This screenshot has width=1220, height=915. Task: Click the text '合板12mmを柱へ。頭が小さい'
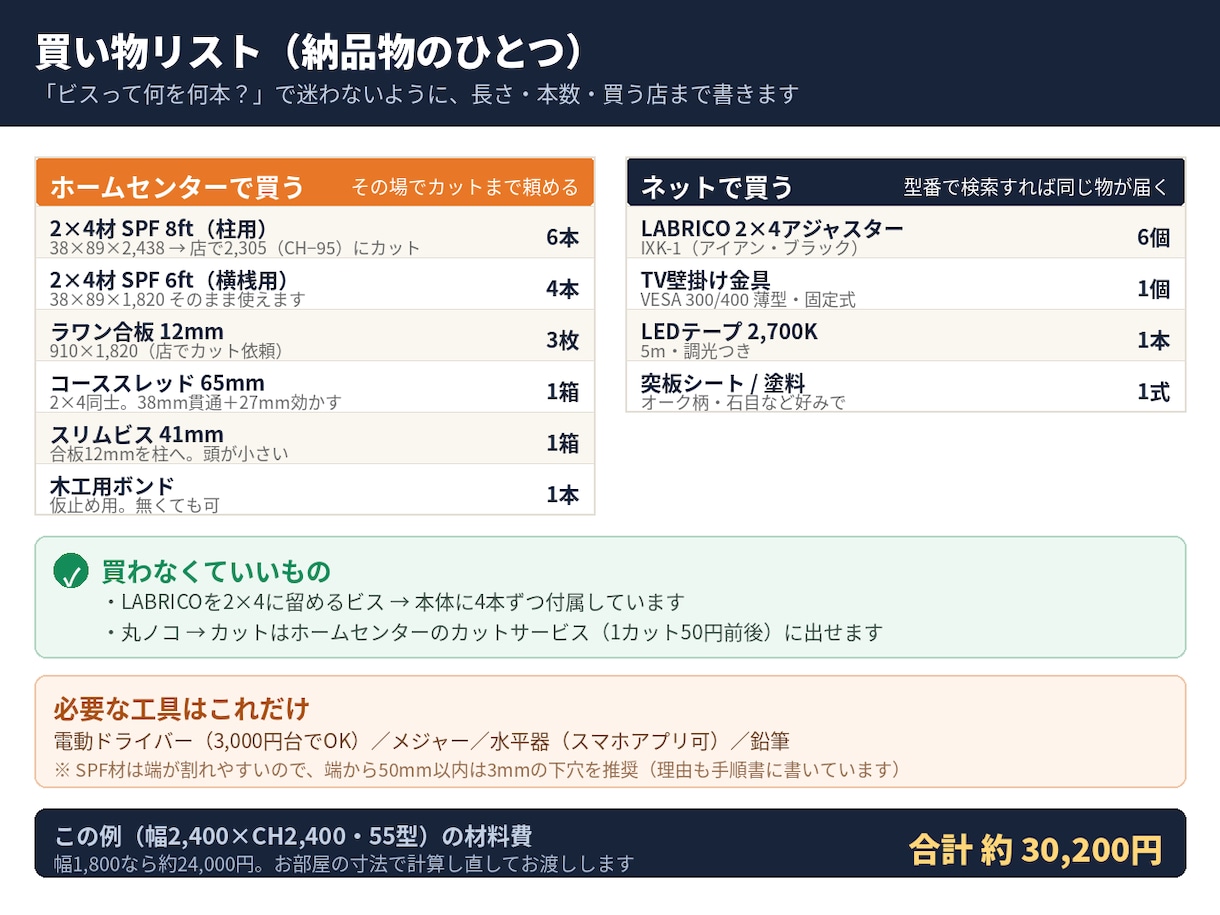tap(169, 454)
